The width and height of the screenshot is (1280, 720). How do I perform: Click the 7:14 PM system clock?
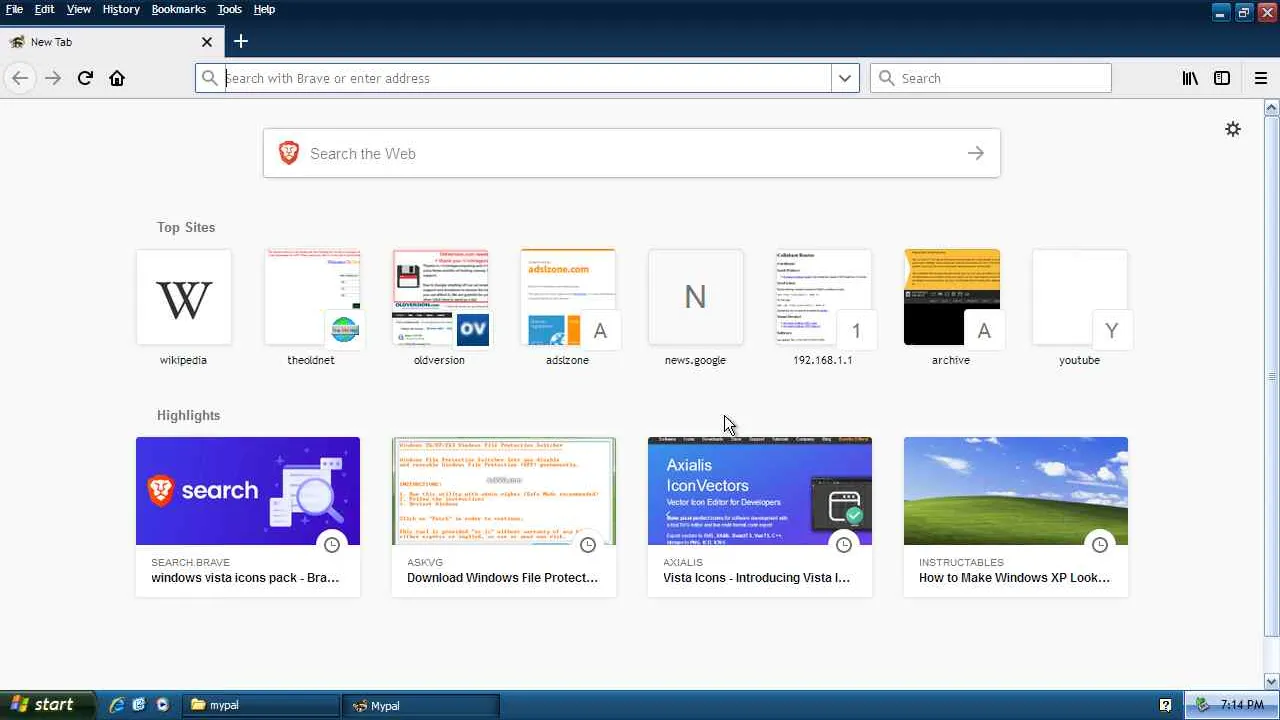click(x=1242, y=705)
